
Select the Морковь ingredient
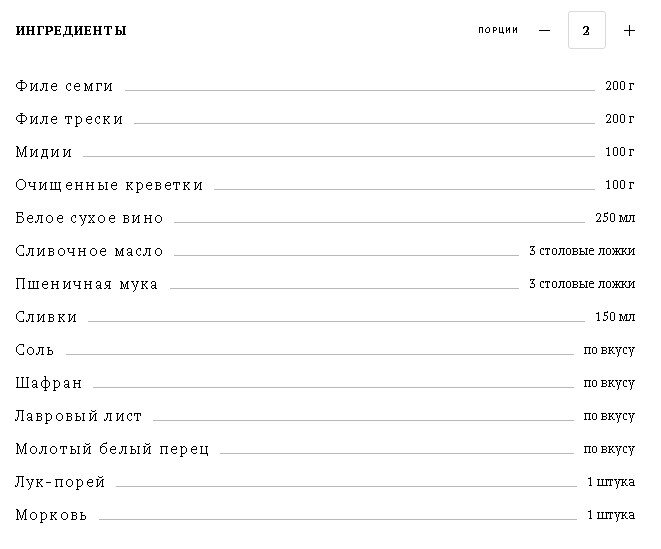point(52,515)
